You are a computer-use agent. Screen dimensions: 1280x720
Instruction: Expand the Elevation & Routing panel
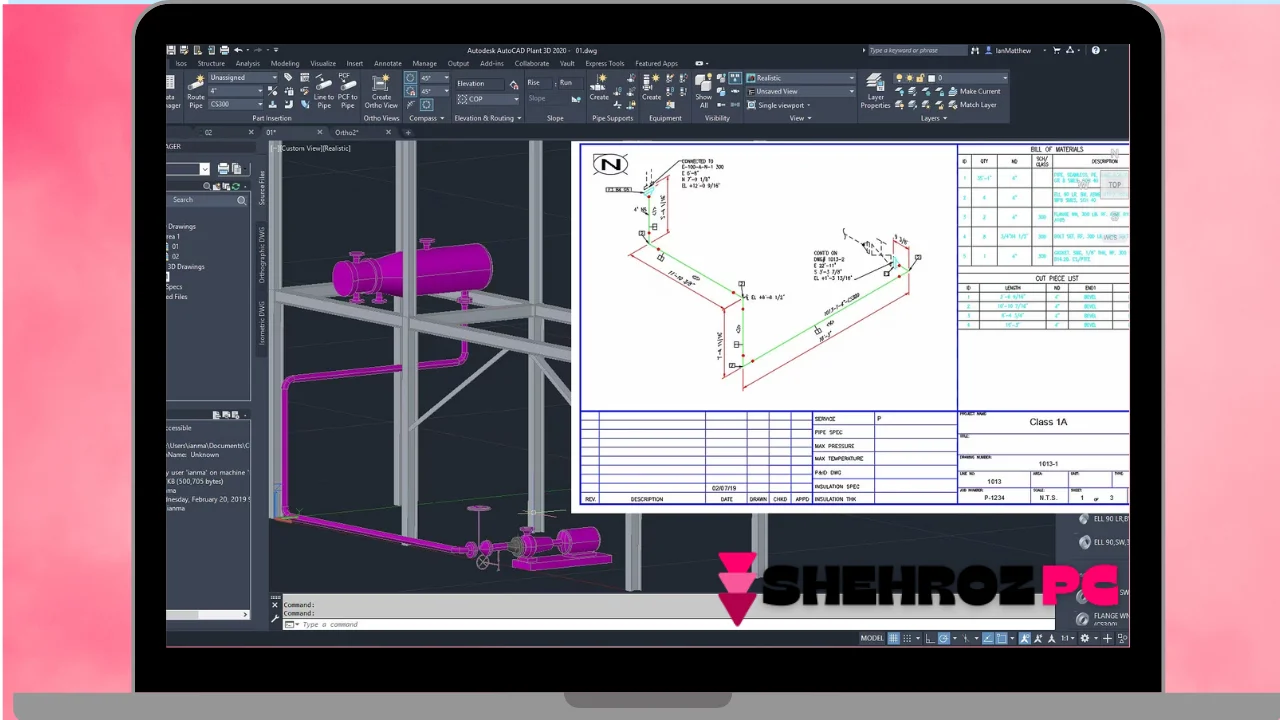point(487,118)
